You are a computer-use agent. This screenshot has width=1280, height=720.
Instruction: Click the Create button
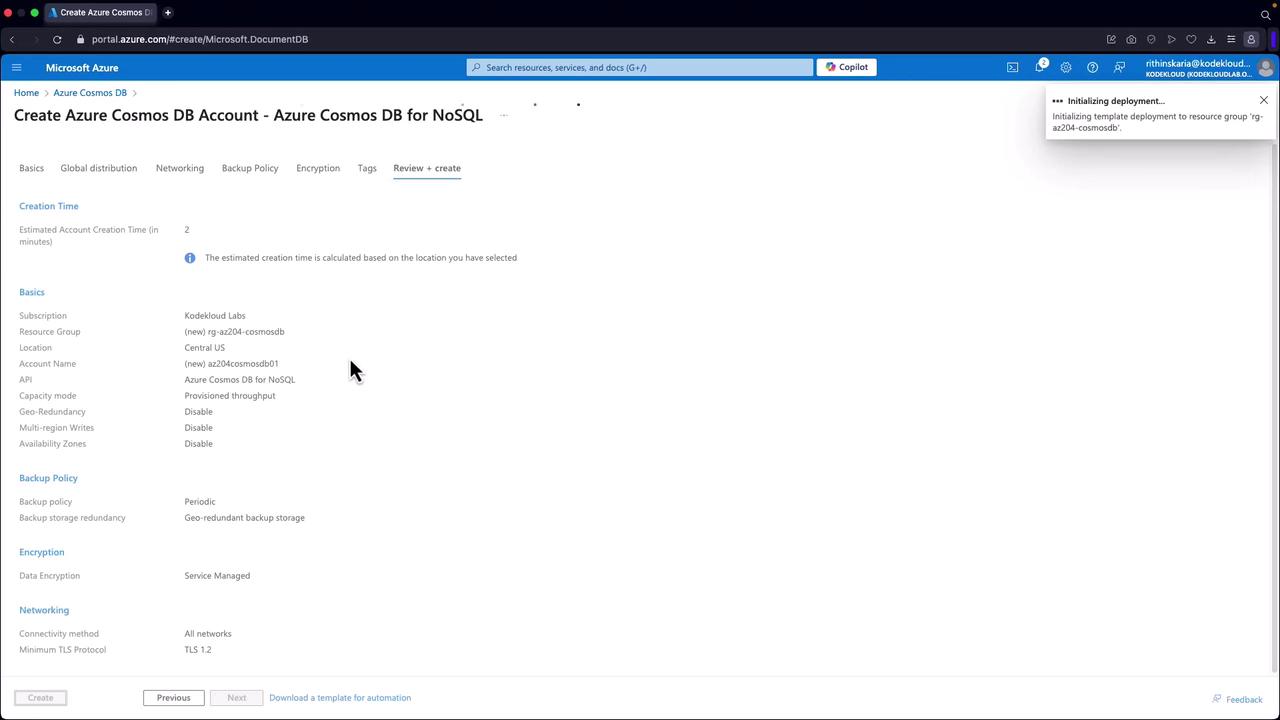coord(40,698)
